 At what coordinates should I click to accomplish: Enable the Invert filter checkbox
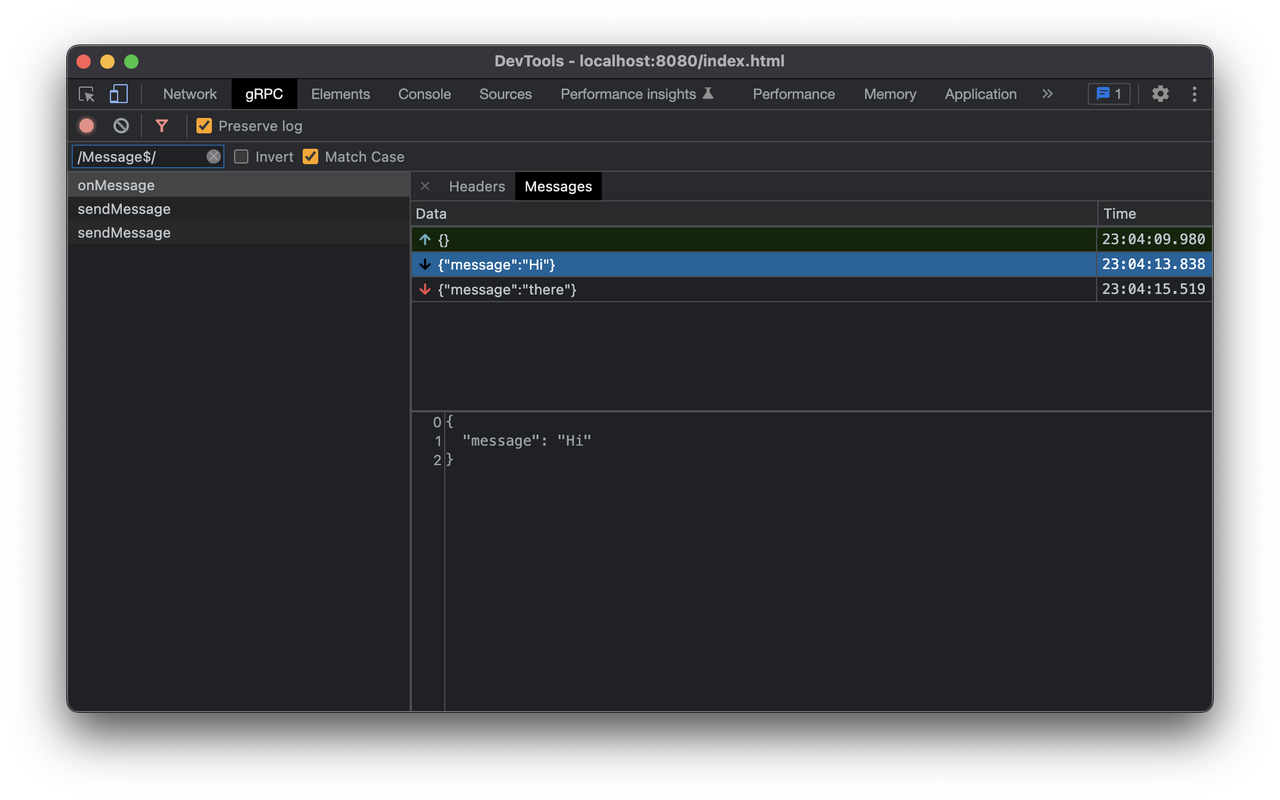[x=241, y=156]
